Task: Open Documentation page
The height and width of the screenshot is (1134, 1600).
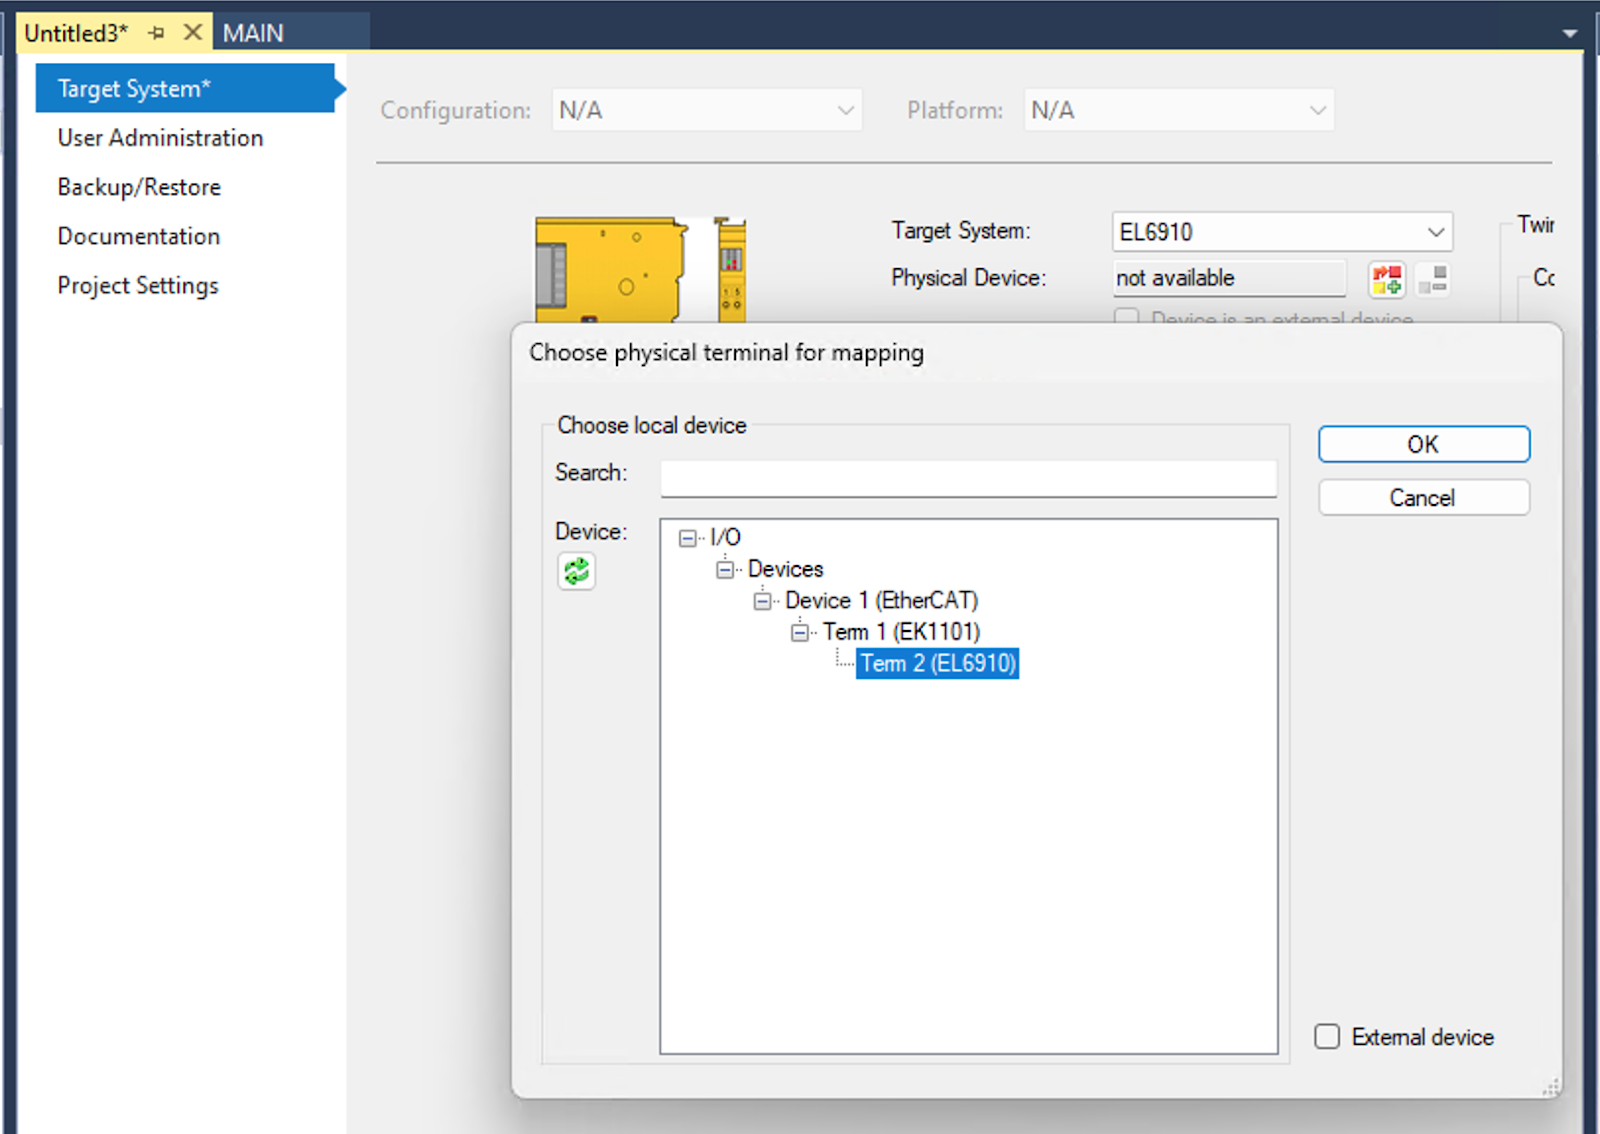Action: (x=139, y=236)
